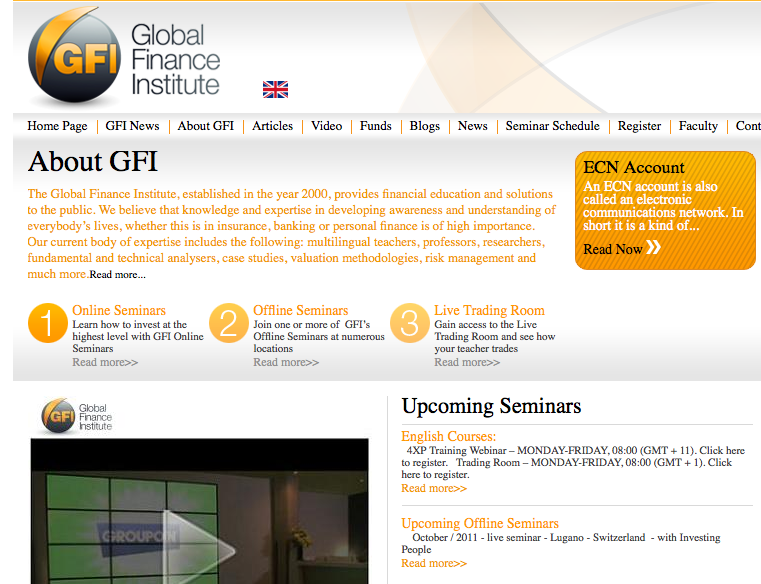The height and width of the screenshot is (584, 761).
Task: Click Read Now in ECN Account box
Action: [613, 249]
